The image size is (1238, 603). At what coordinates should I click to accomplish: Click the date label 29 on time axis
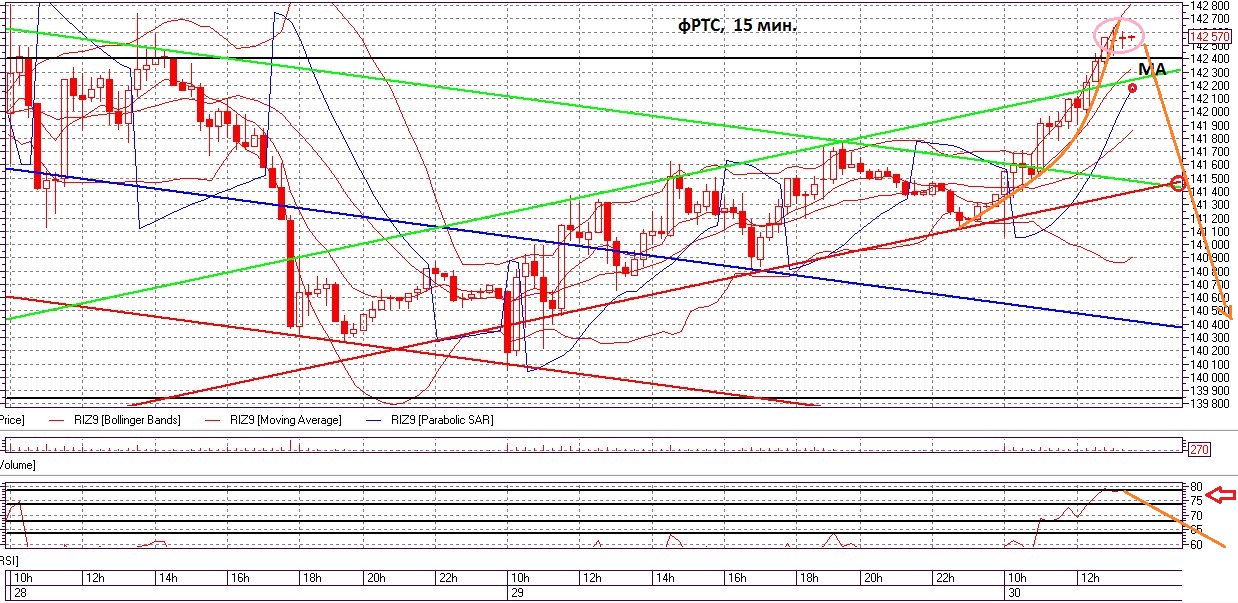(x=517, y=593)
